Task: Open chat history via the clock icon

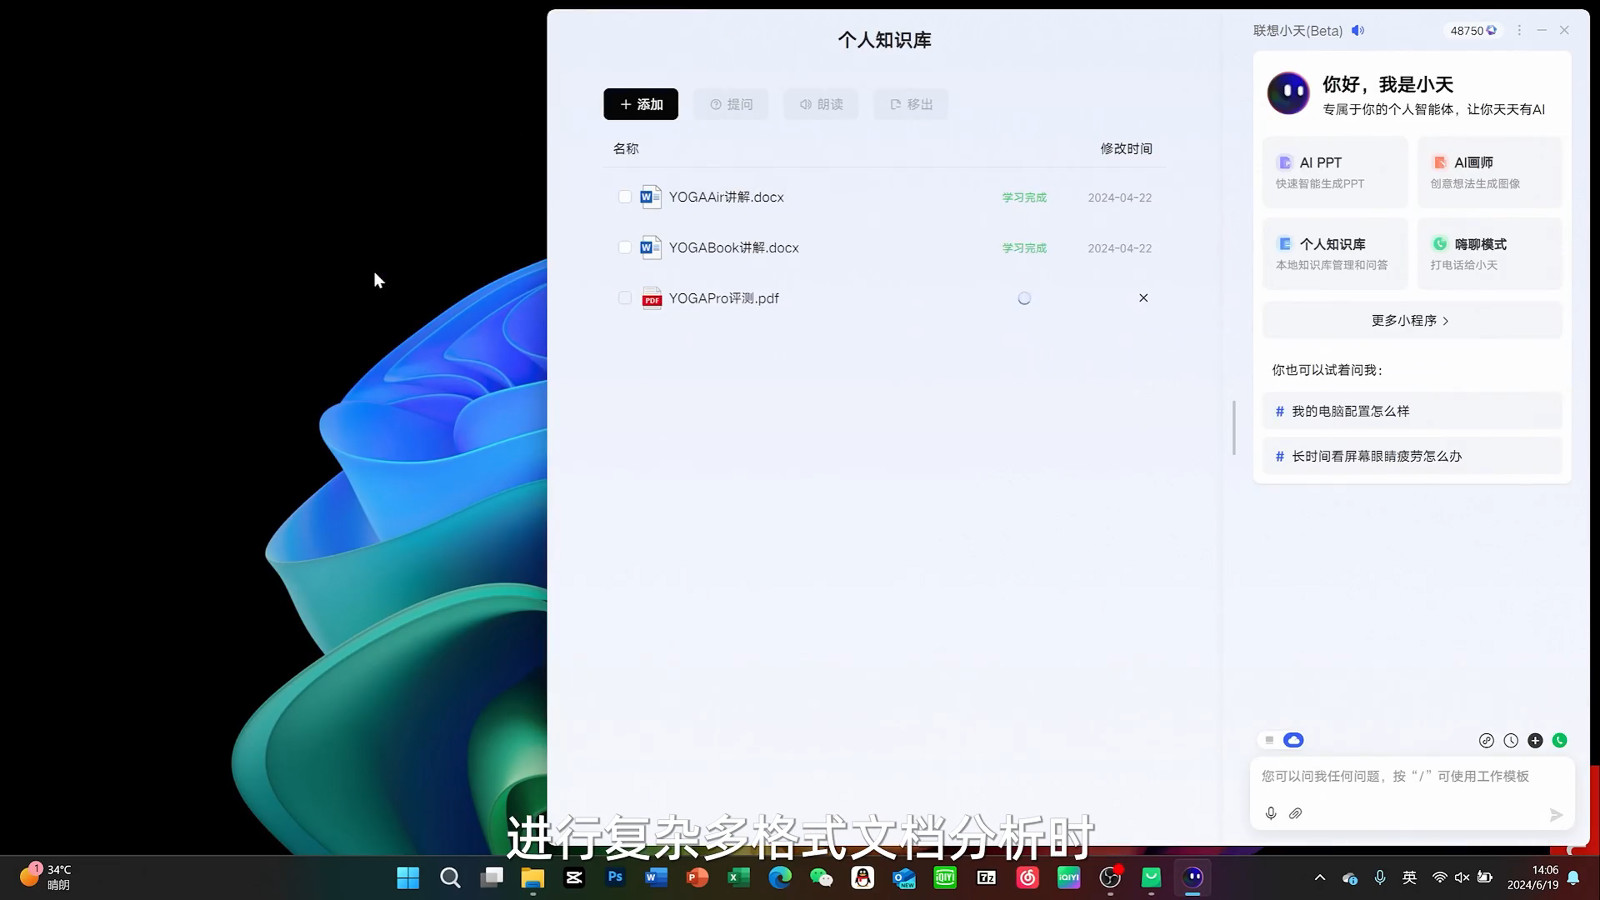Action: tap(1511, 740)
